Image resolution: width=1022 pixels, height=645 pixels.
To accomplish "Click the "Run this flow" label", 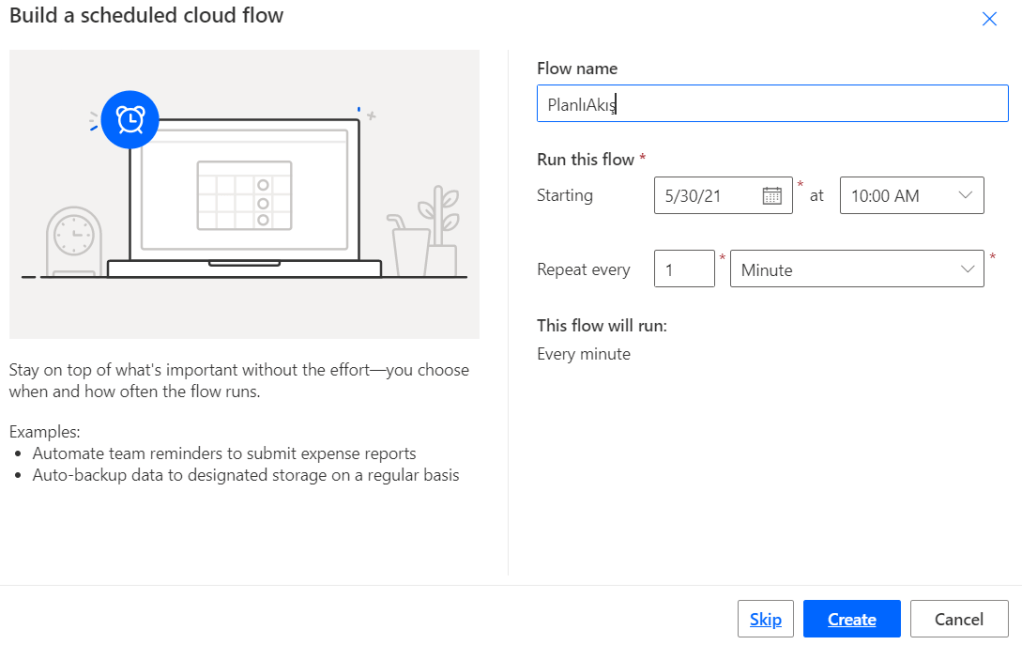I will pyautogui.click(x=586, y=160).
